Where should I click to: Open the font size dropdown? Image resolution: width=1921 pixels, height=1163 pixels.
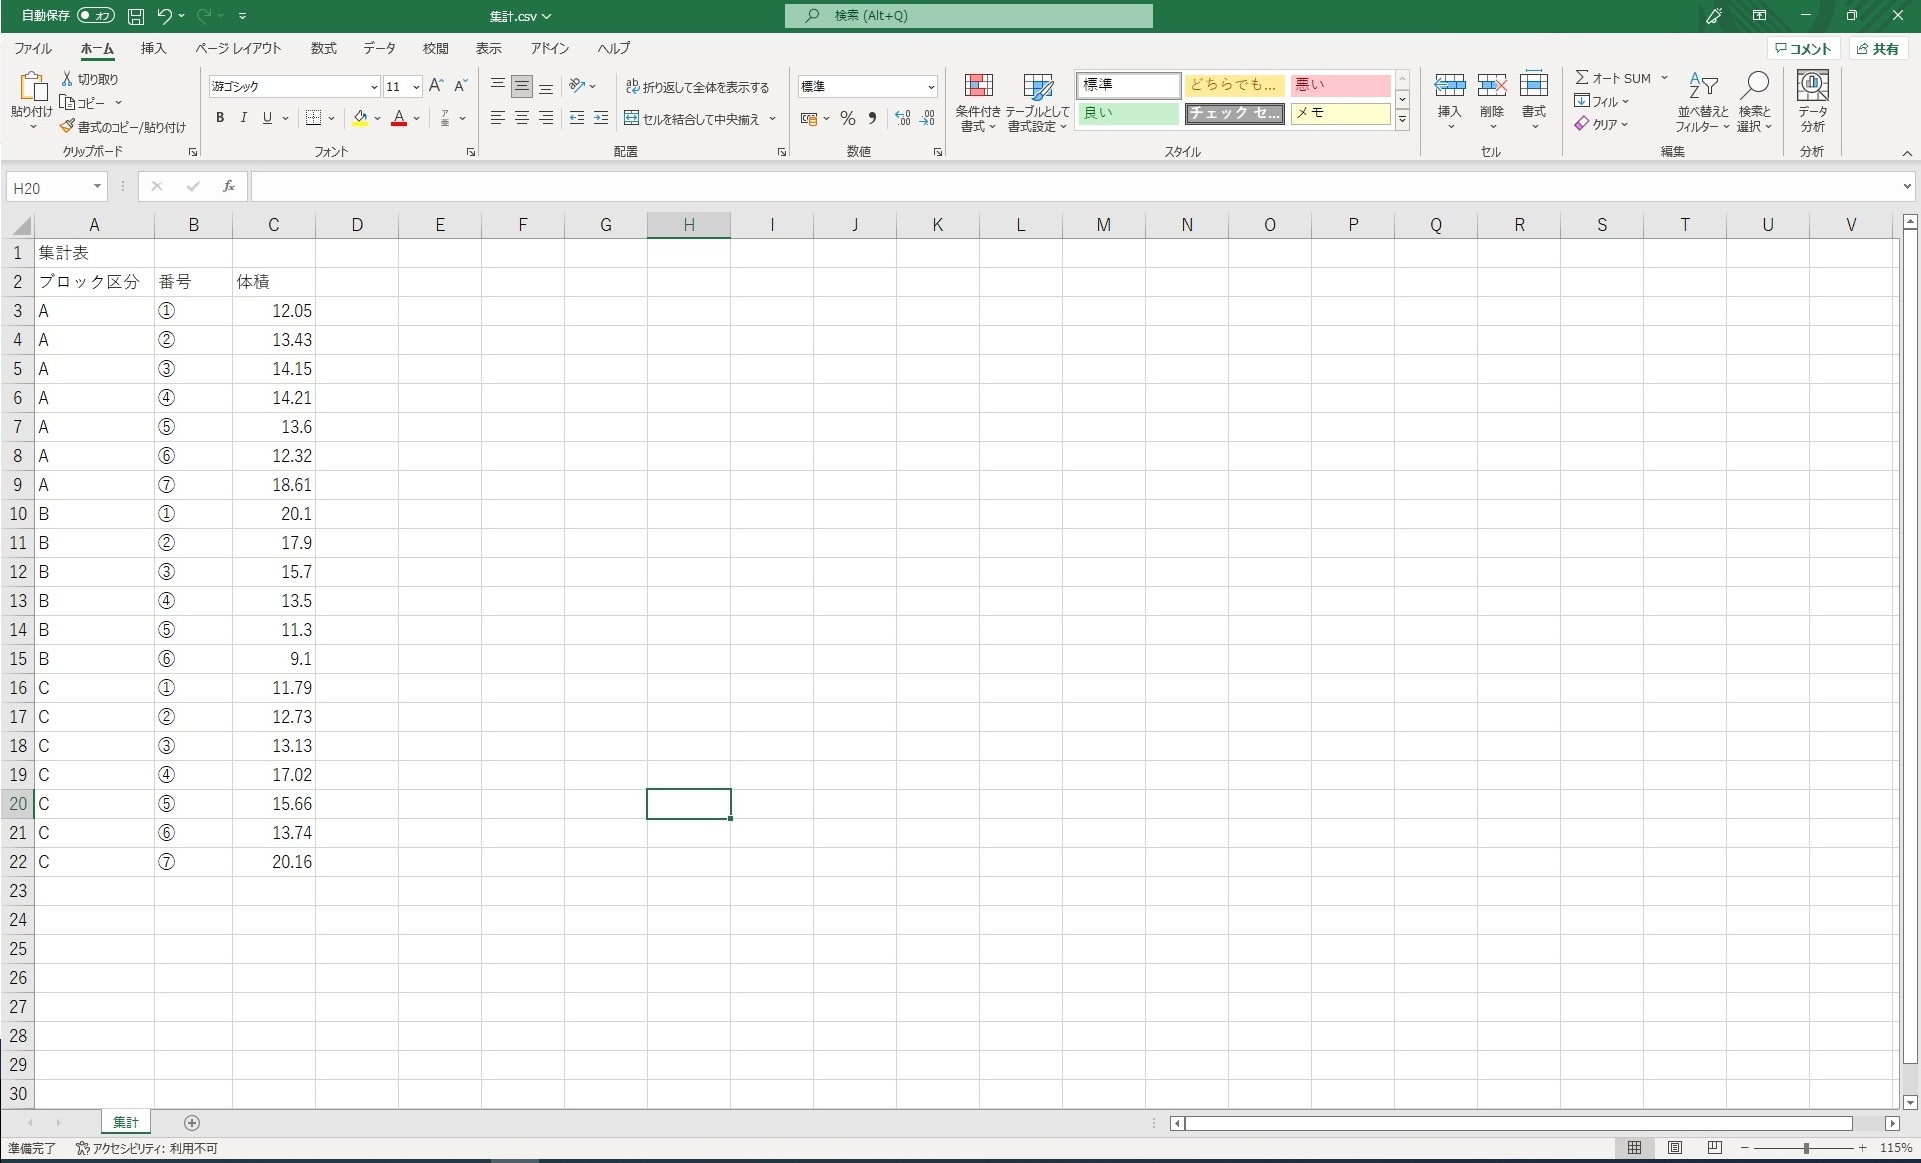pos(416,87)
